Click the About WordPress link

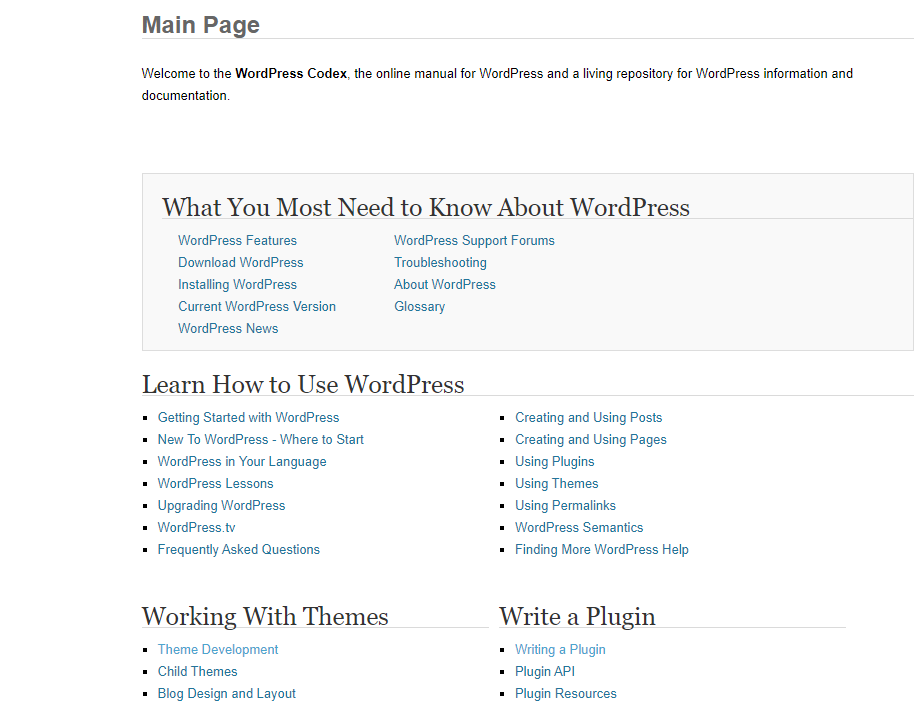[445, 285]
